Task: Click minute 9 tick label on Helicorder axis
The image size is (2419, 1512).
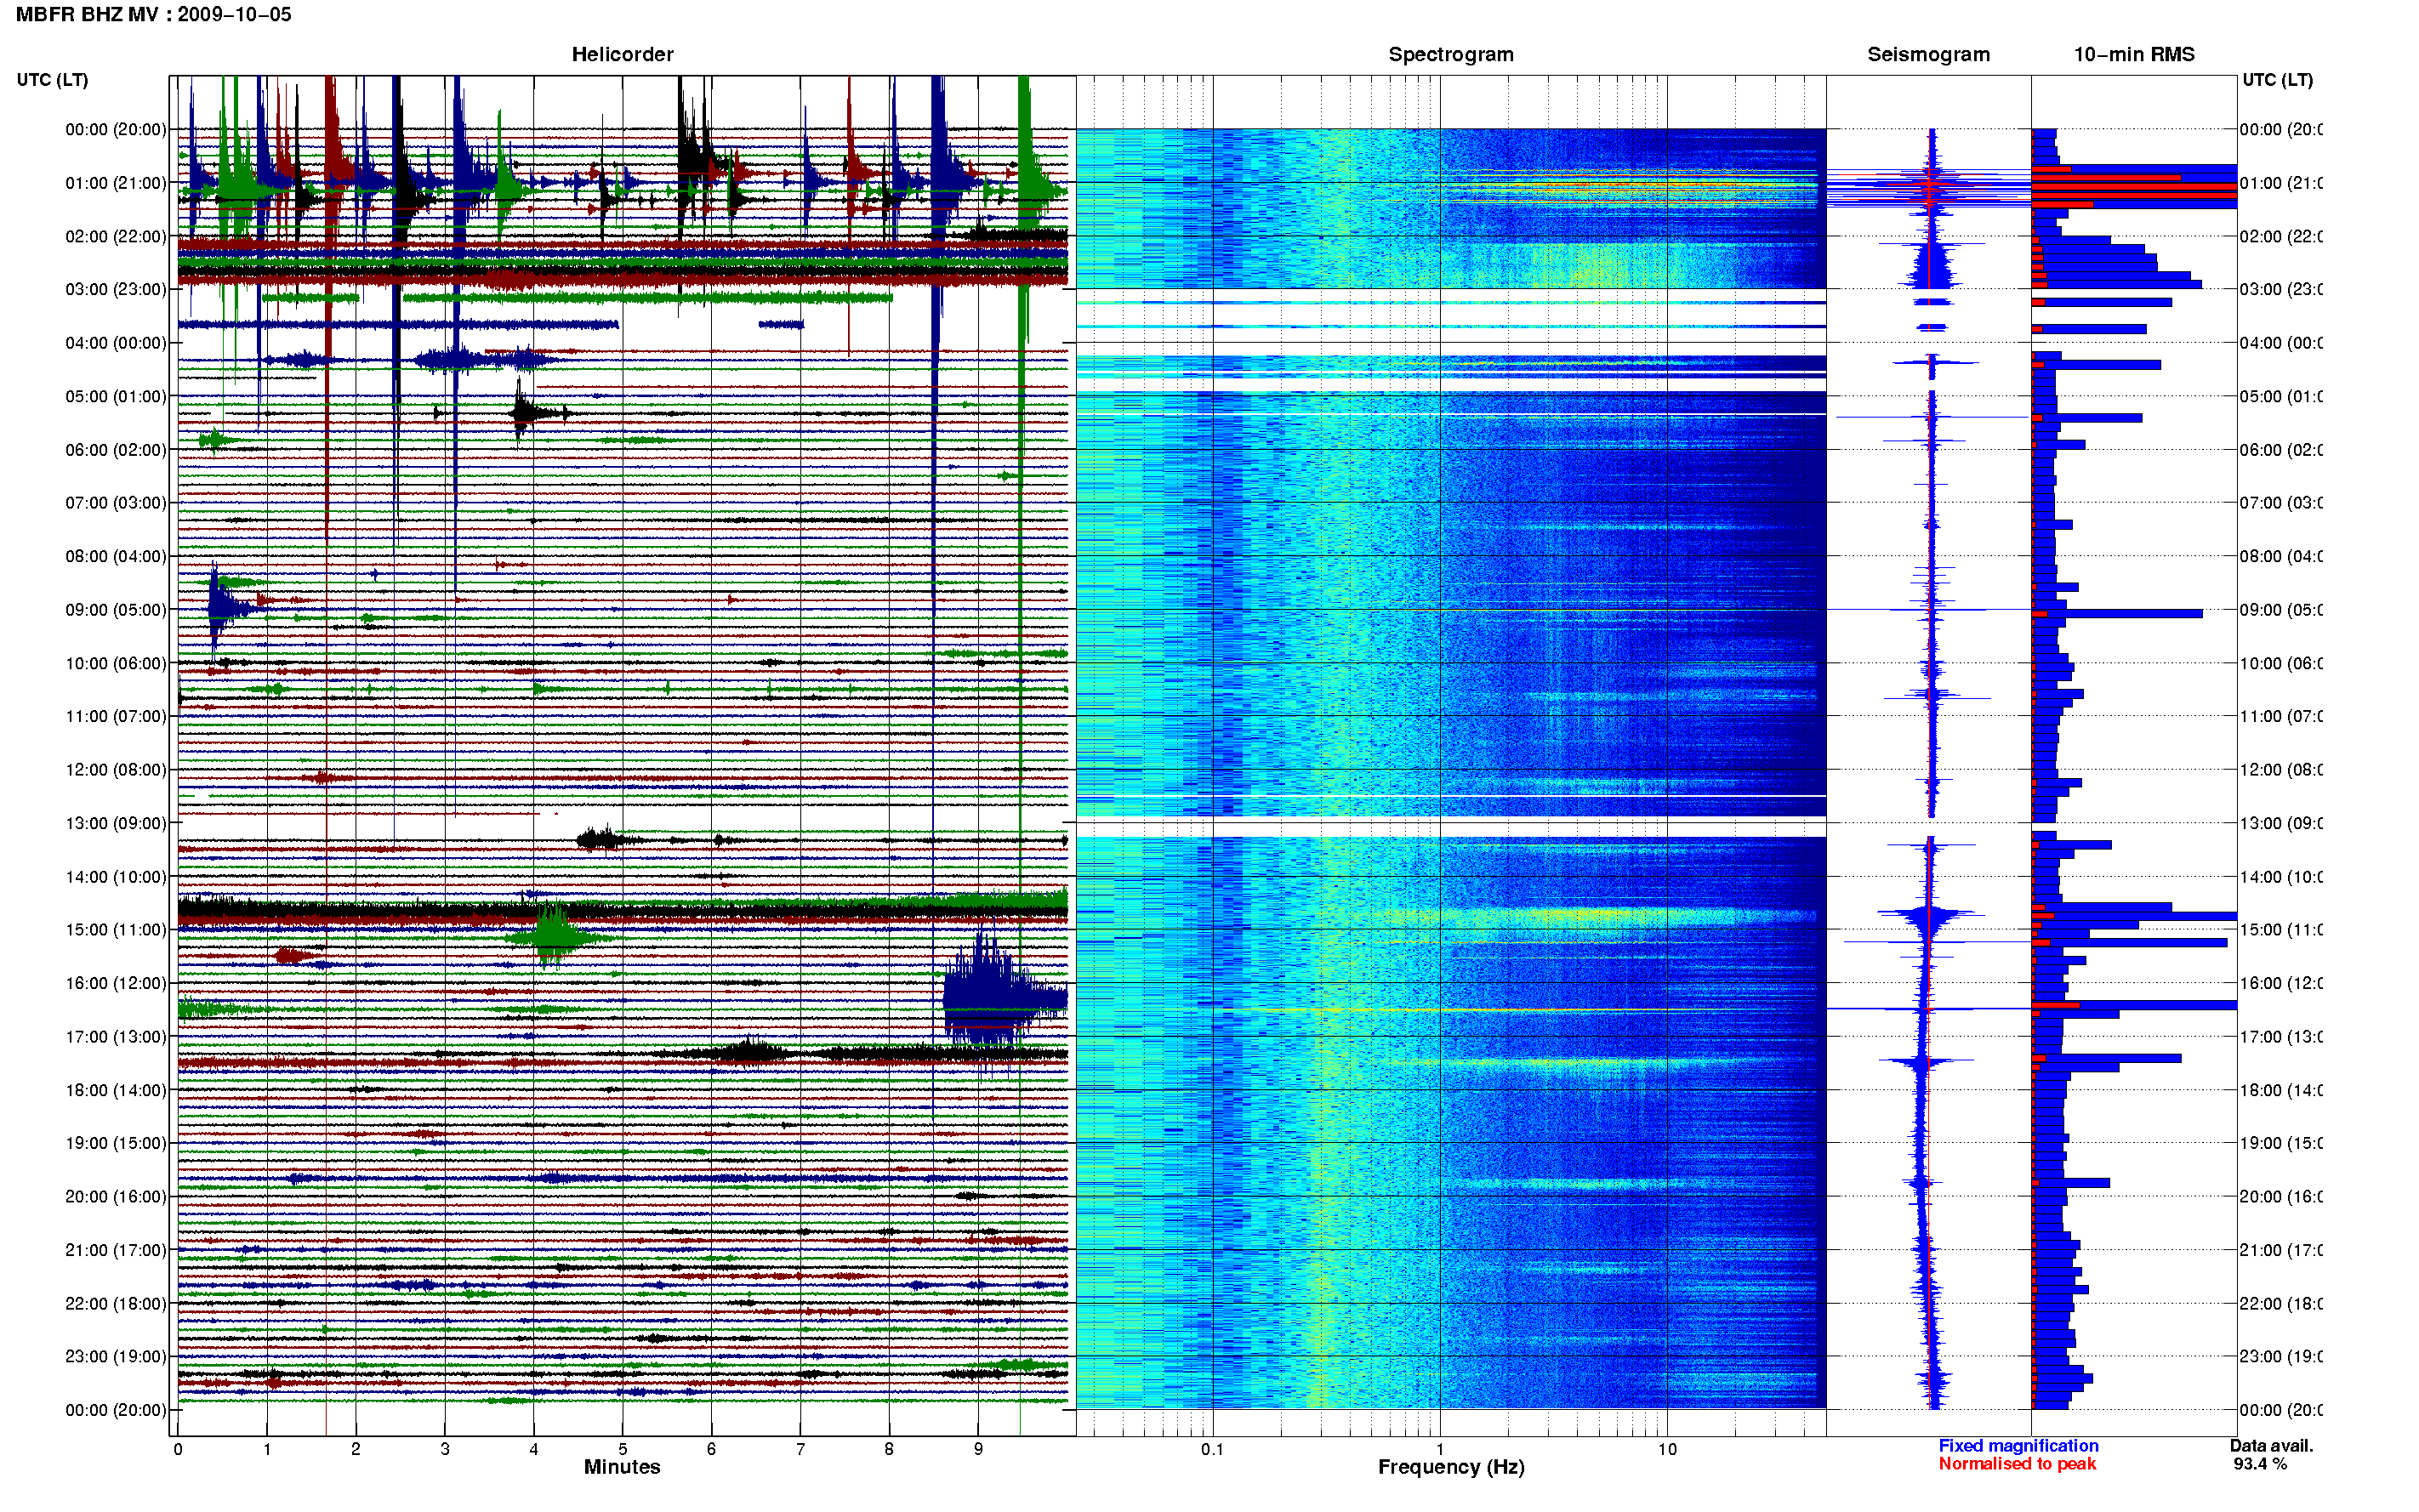Action: pos(978,1449)
